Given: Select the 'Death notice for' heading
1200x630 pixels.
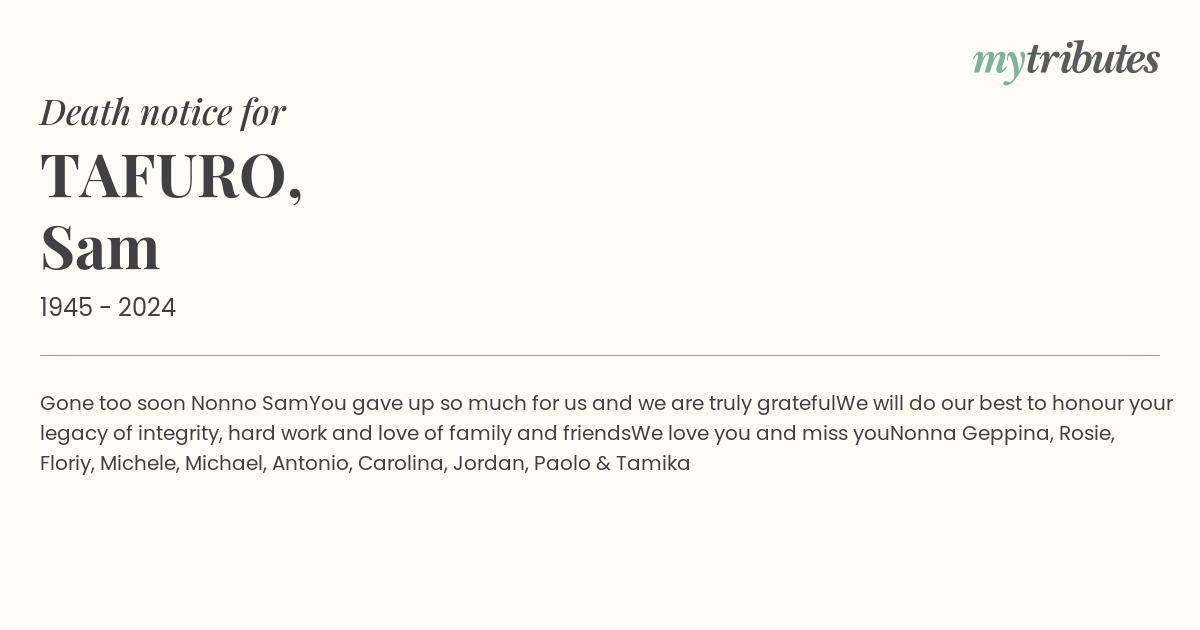Looking at the screenshot, I should coord(163,113).
